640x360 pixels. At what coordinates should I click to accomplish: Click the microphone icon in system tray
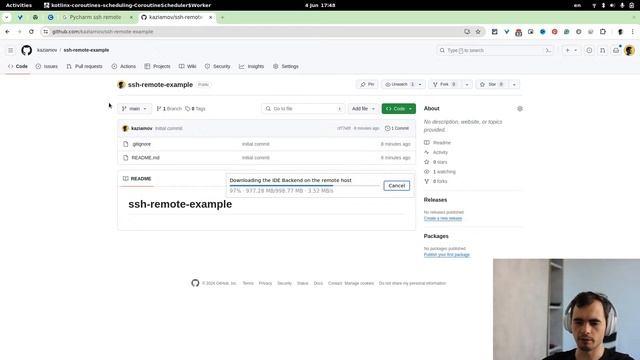[x=622, y=5]
